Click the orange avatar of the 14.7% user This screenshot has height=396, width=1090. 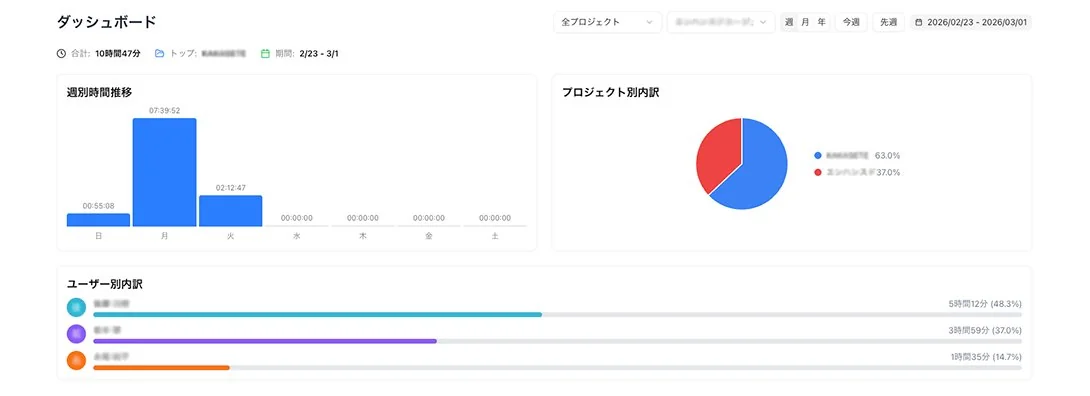coord(76,360)
